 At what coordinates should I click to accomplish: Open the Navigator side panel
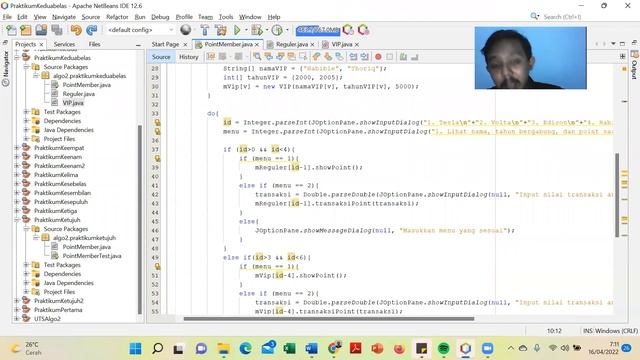click(5, 69)
